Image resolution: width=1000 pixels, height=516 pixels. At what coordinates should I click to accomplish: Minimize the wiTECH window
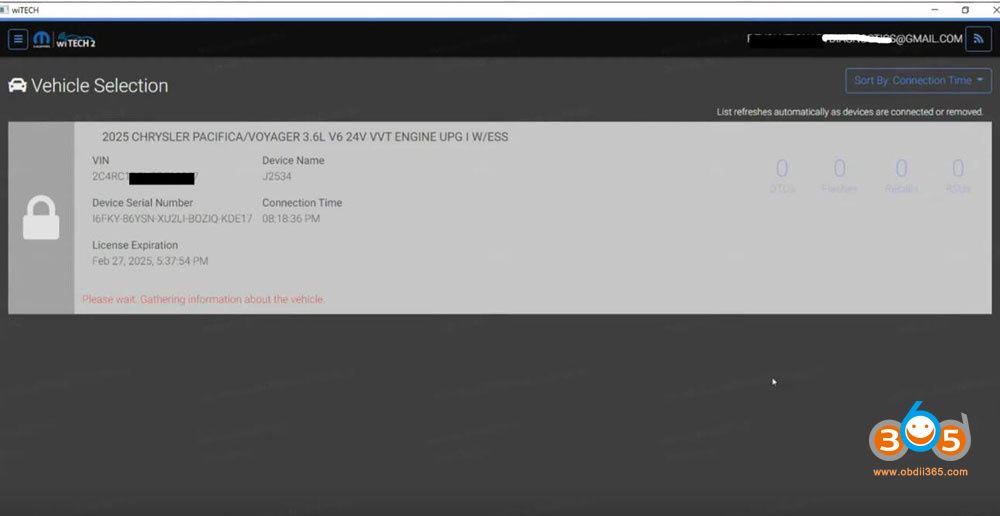tap(935, 10)
